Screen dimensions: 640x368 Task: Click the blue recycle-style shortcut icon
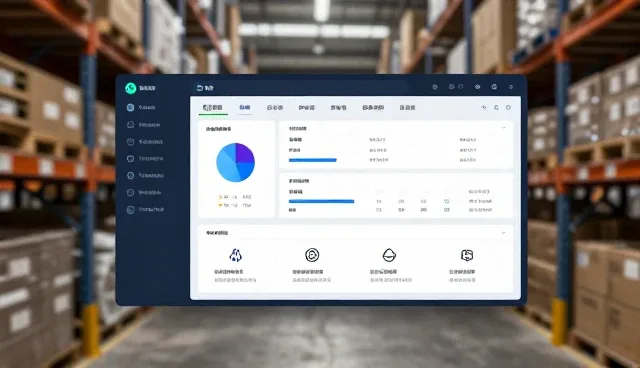click(236, 255)
